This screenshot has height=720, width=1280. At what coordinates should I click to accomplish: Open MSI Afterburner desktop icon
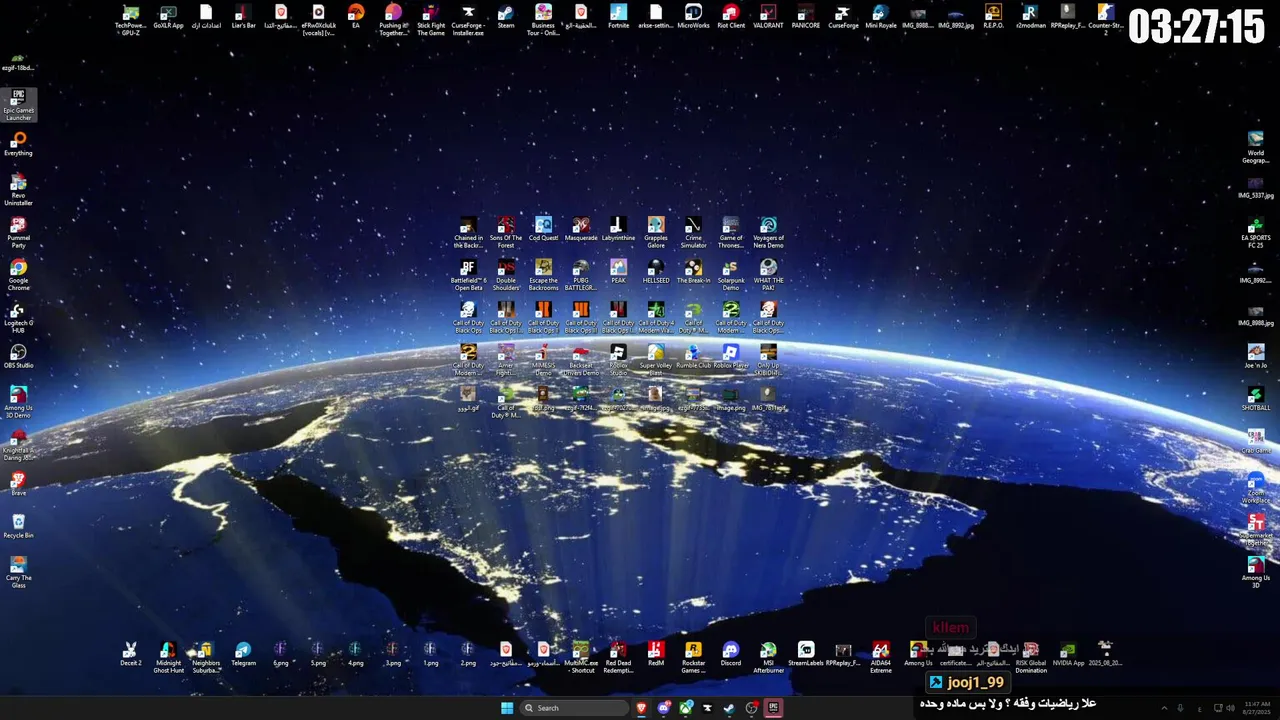[768, 657]
